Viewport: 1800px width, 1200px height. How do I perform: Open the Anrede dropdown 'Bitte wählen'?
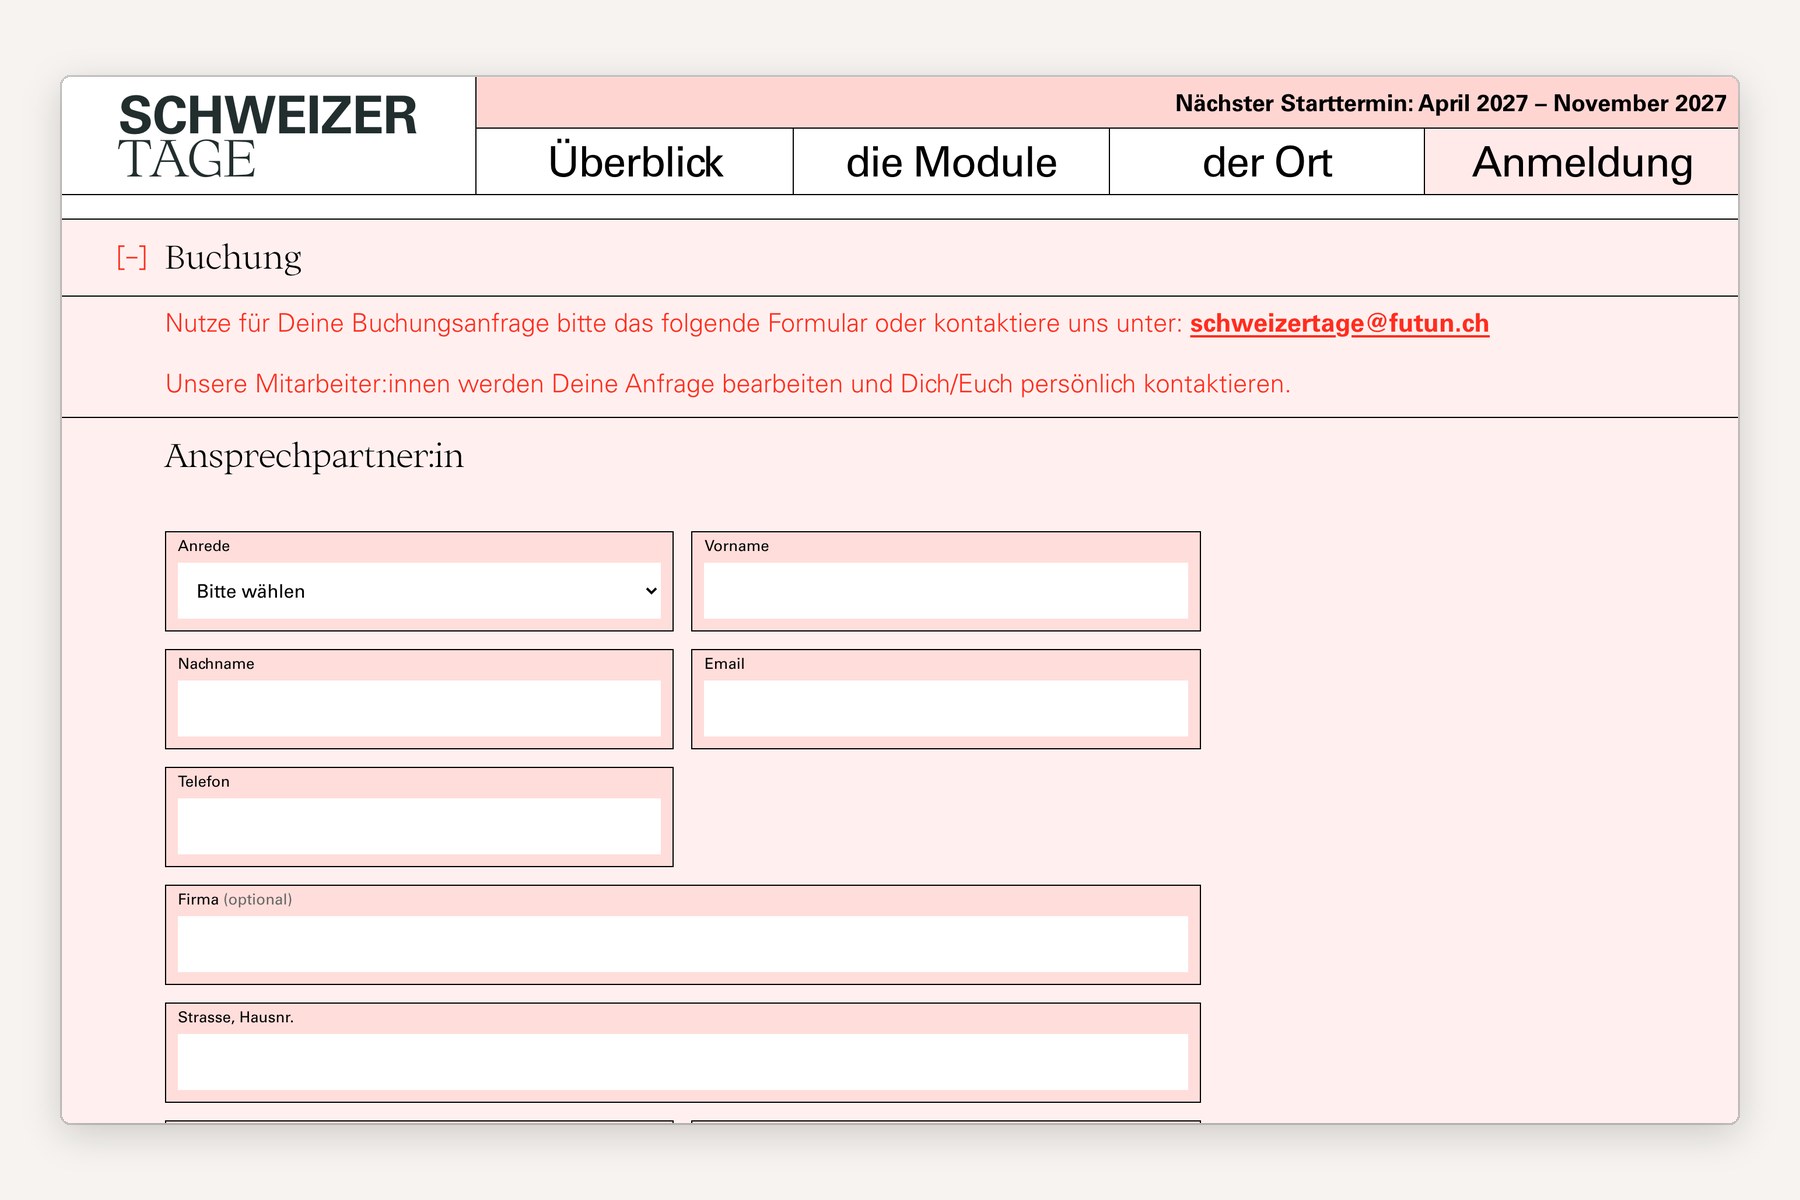point(419,591)
